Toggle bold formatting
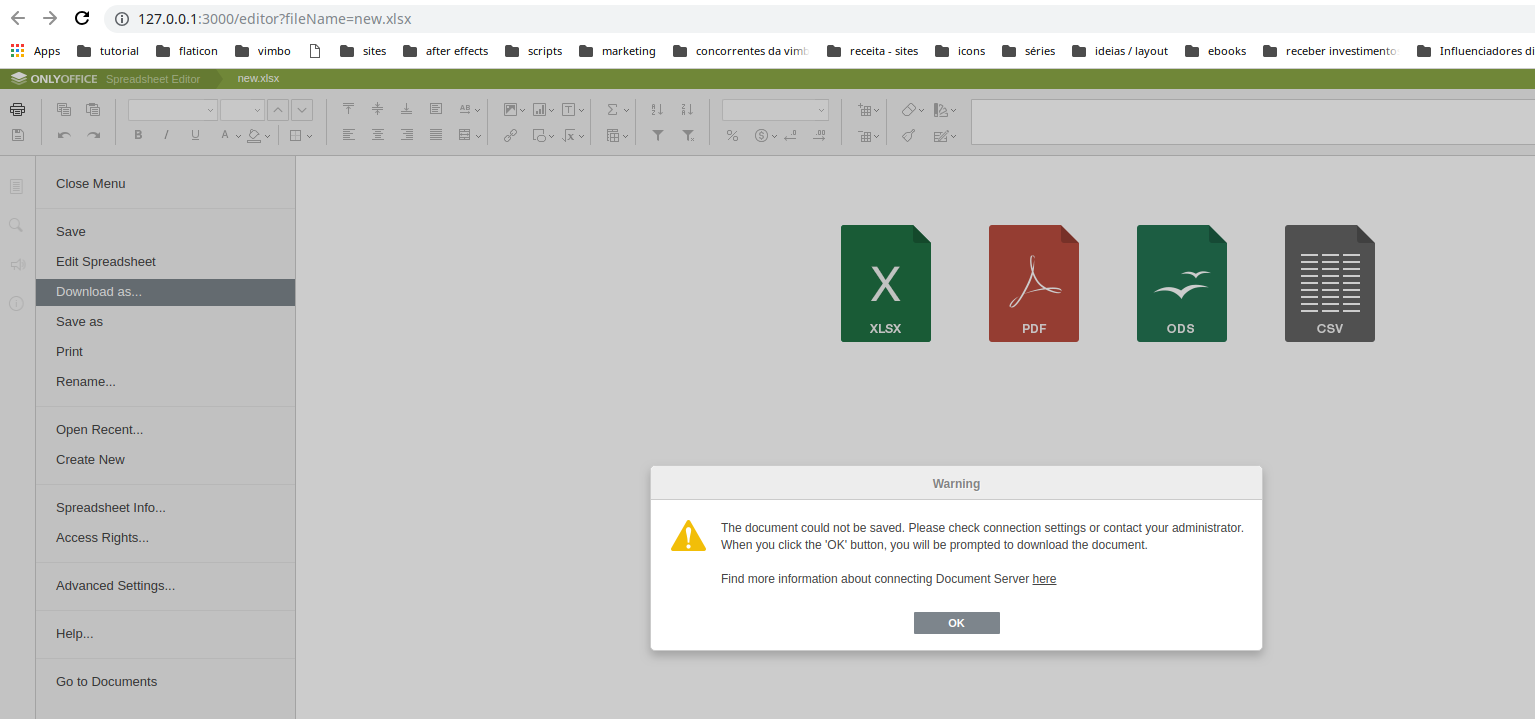 pos(138,135)
